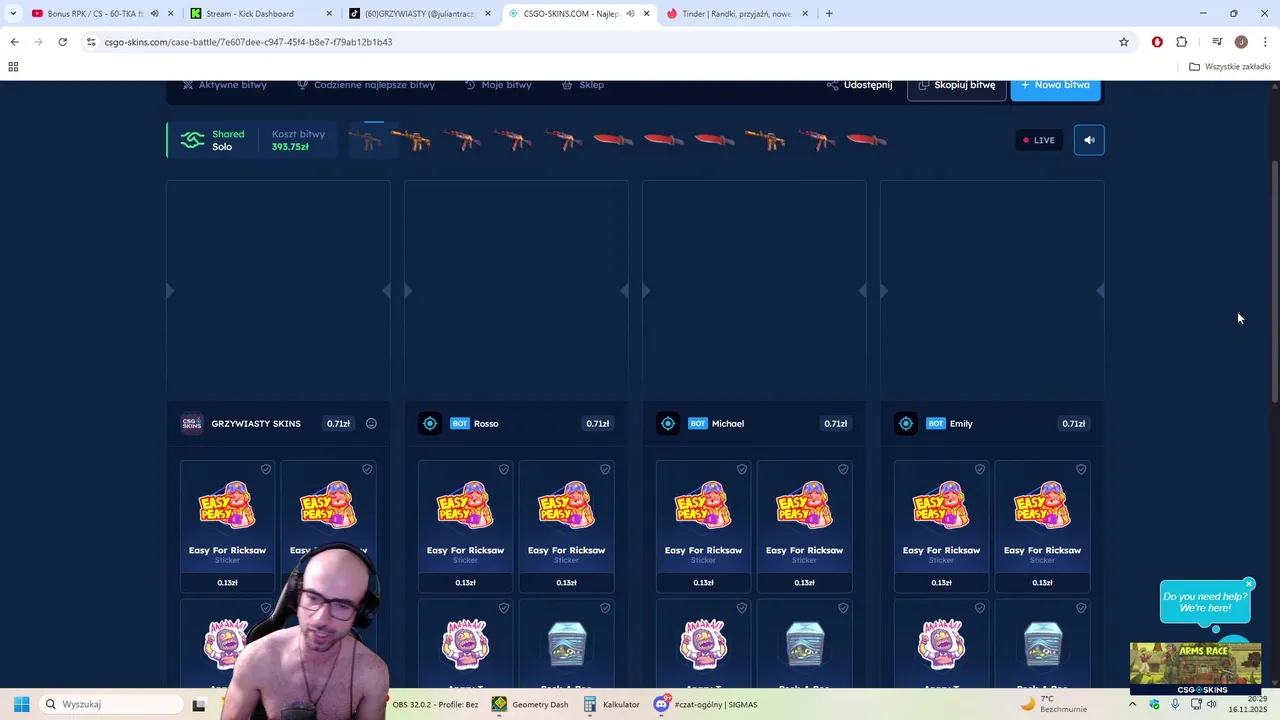Image resolution: width=1280 pixels, height=720 pixels.
Task: Click Koszt bitwy value 393.75zł
Action: click(x=290, y=147)
